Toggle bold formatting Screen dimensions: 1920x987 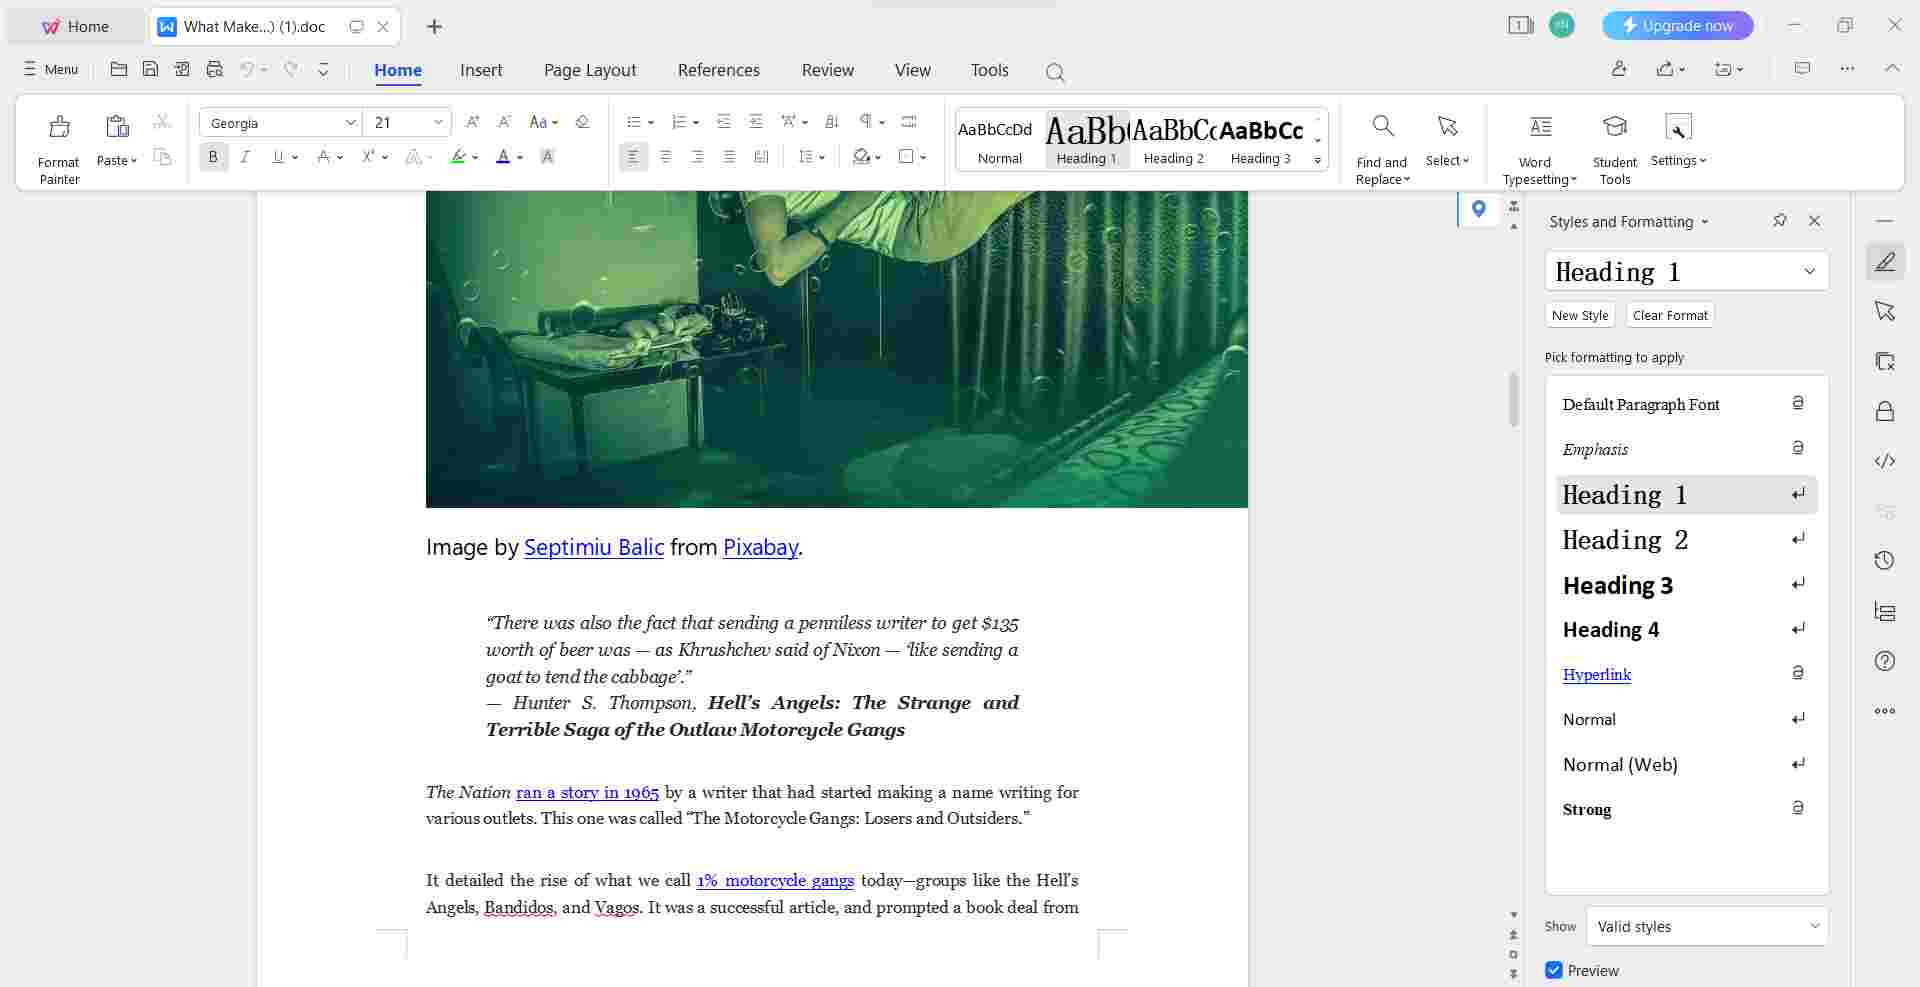tap(213, 157)
